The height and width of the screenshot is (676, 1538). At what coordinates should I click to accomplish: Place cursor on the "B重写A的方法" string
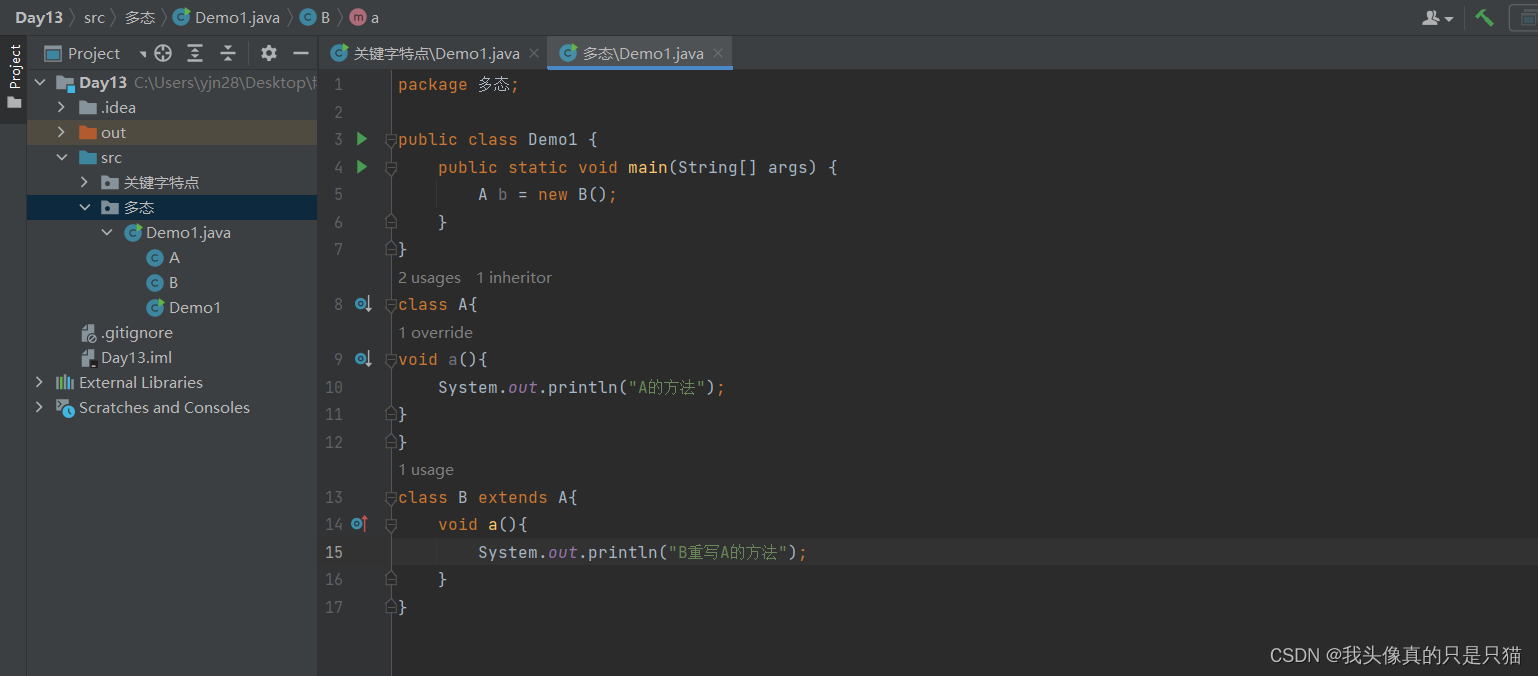[728, 552]
